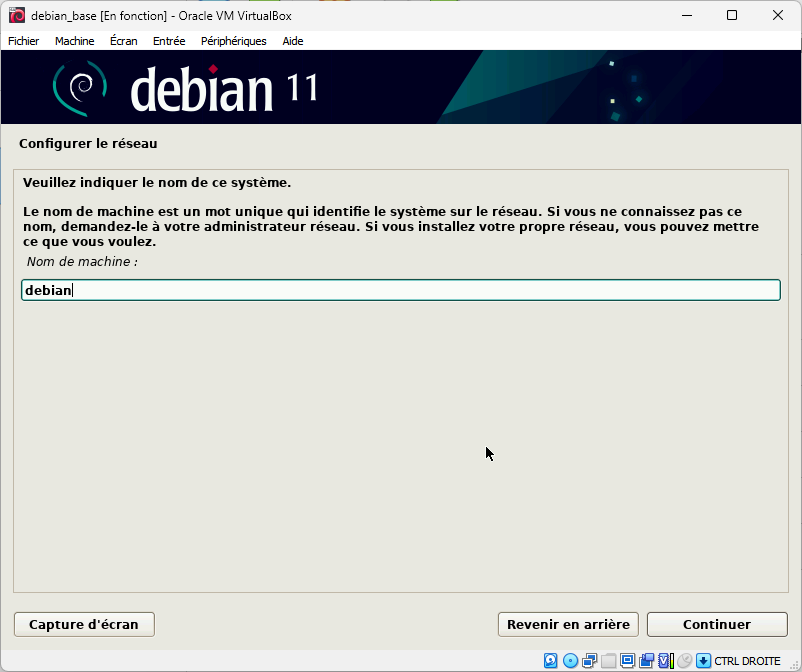Image resolution: width=802 pixels, height=672 pixels.
Task: Click the video recording status icon
Action: [x=647, y=661]
